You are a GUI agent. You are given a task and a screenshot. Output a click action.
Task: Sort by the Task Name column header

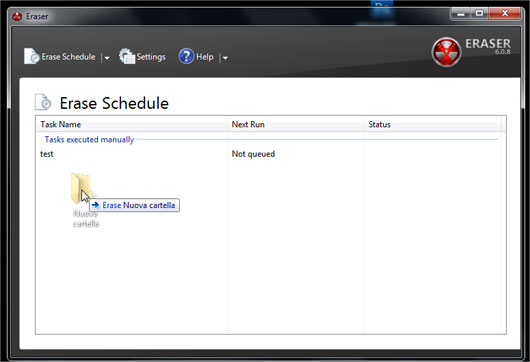point(132,124)
